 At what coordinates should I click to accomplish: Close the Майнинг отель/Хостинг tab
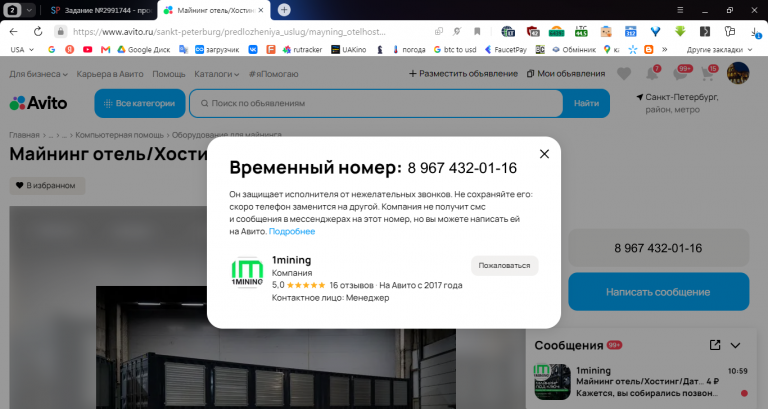click(261, 10)
